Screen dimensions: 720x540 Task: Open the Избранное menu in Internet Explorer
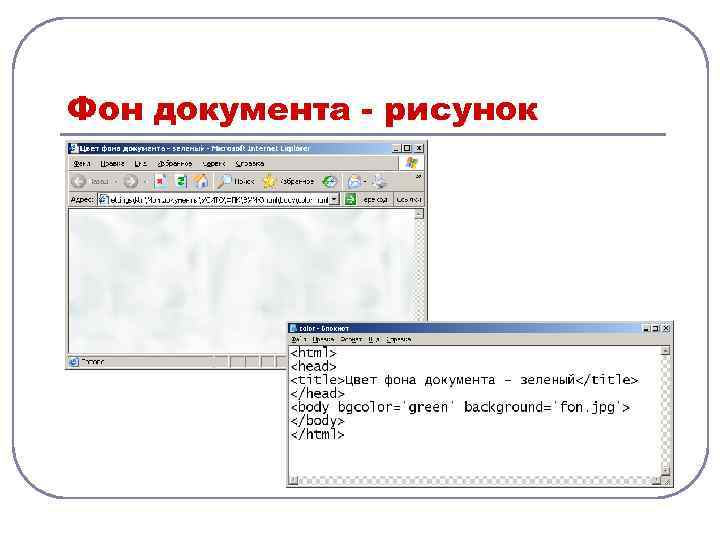coord(174,163)
